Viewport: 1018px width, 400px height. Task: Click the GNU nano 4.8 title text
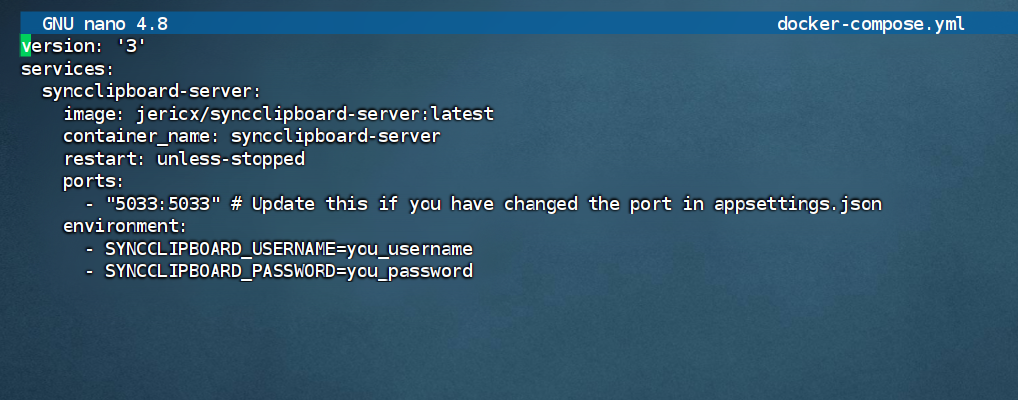coord(105,25)
